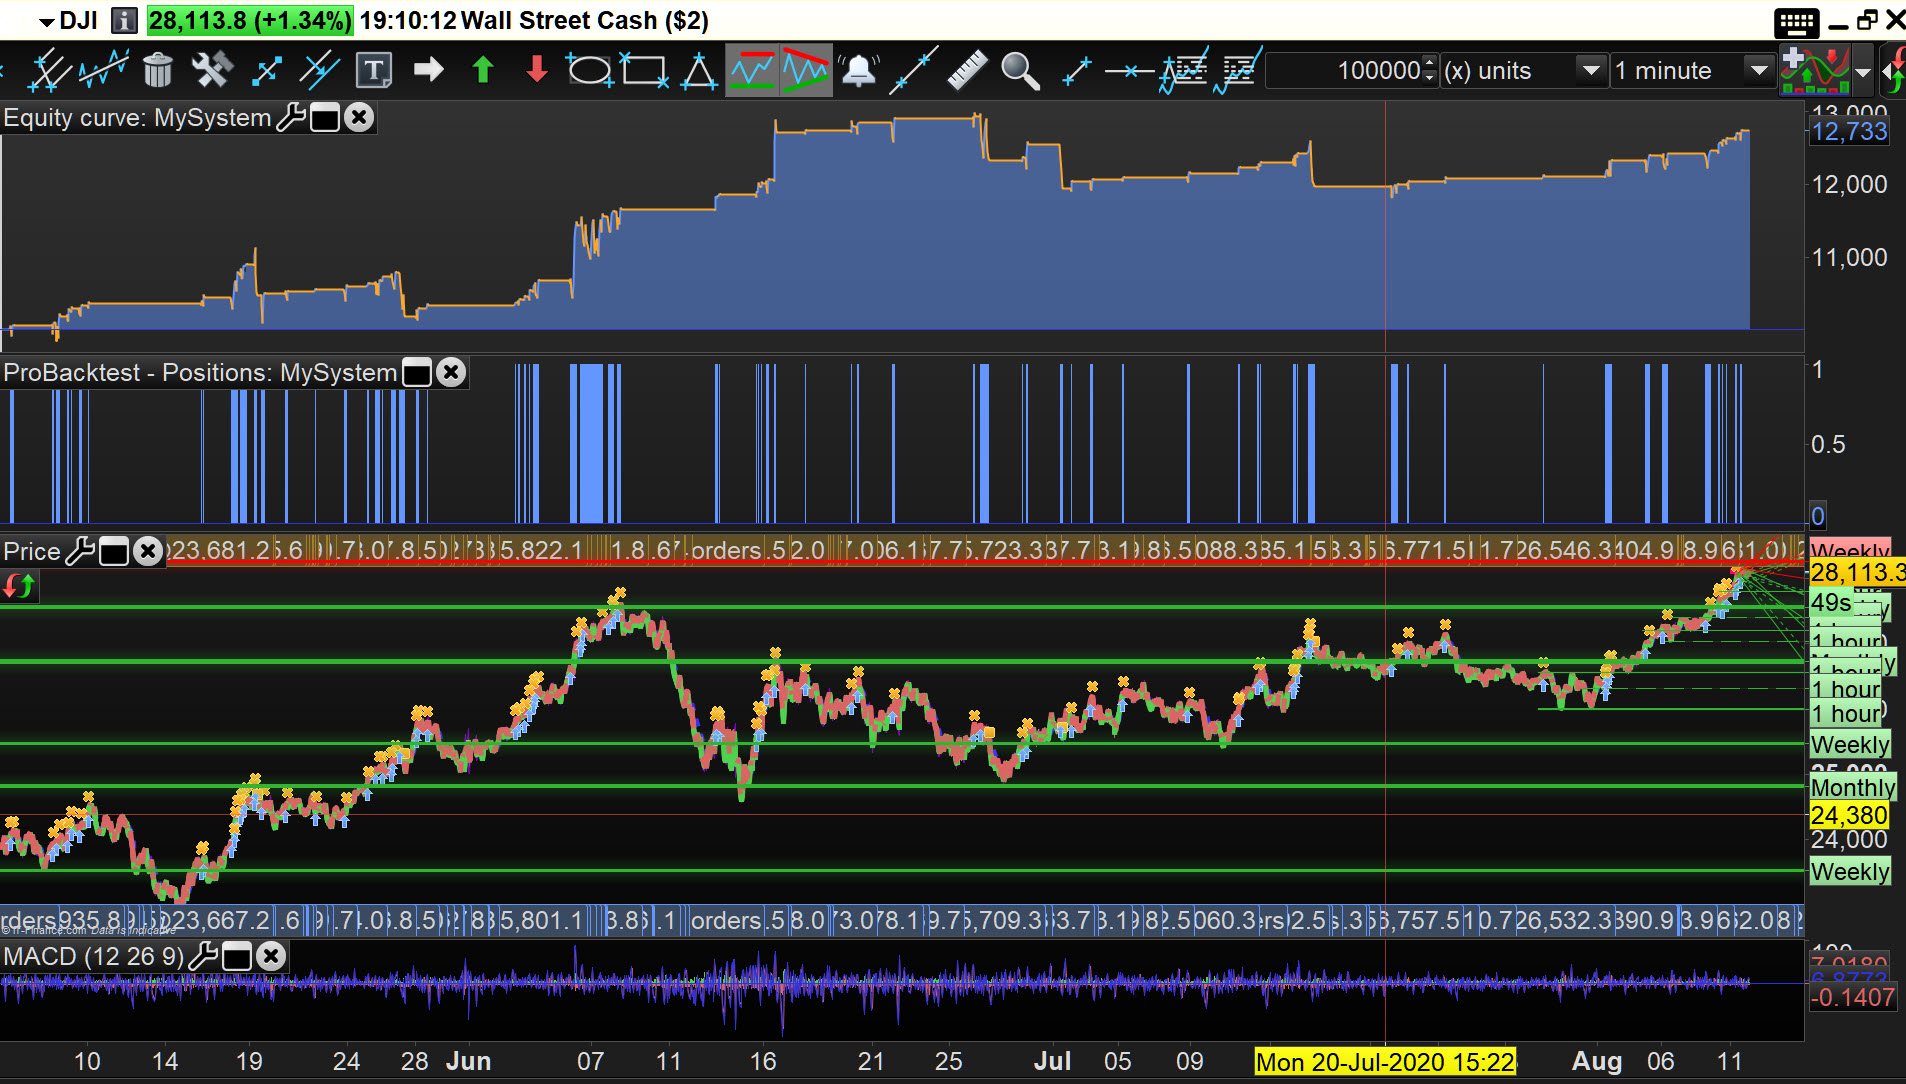Open the alert bell icon
Image resolution: width=1906 pixels, height=1084 pixels.
pyautogui.click(x=859, y=71)
